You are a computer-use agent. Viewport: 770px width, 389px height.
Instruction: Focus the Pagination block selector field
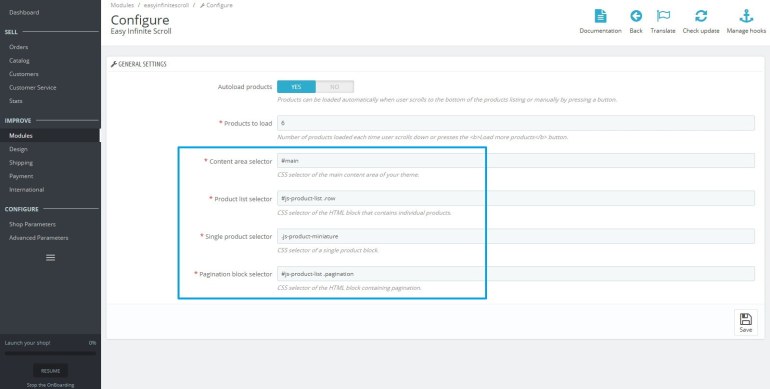click(516, 274)
